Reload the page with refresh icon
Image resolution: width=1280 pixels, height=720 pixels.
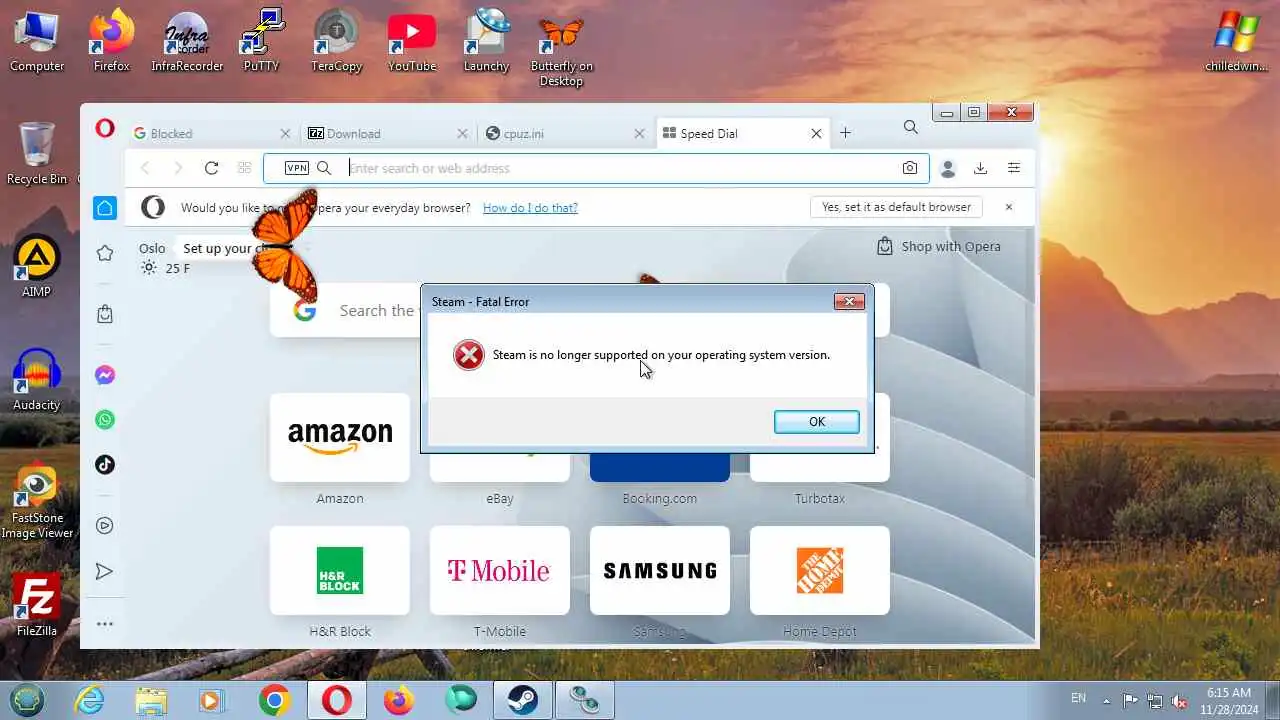(211, 168)
